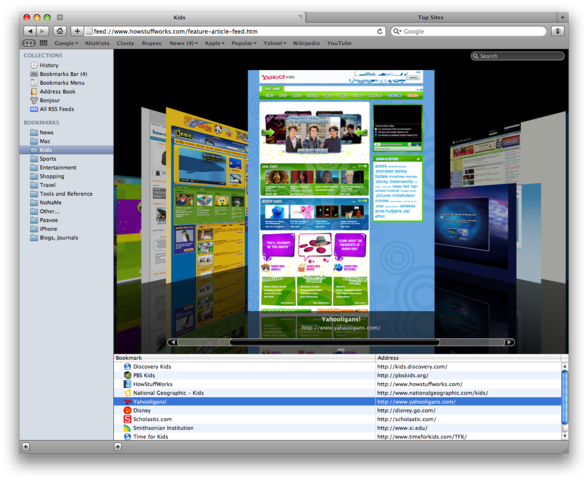Sort by the Bookmark column header
The width and height of the screenshot is (588, 480).
(244, 358)
